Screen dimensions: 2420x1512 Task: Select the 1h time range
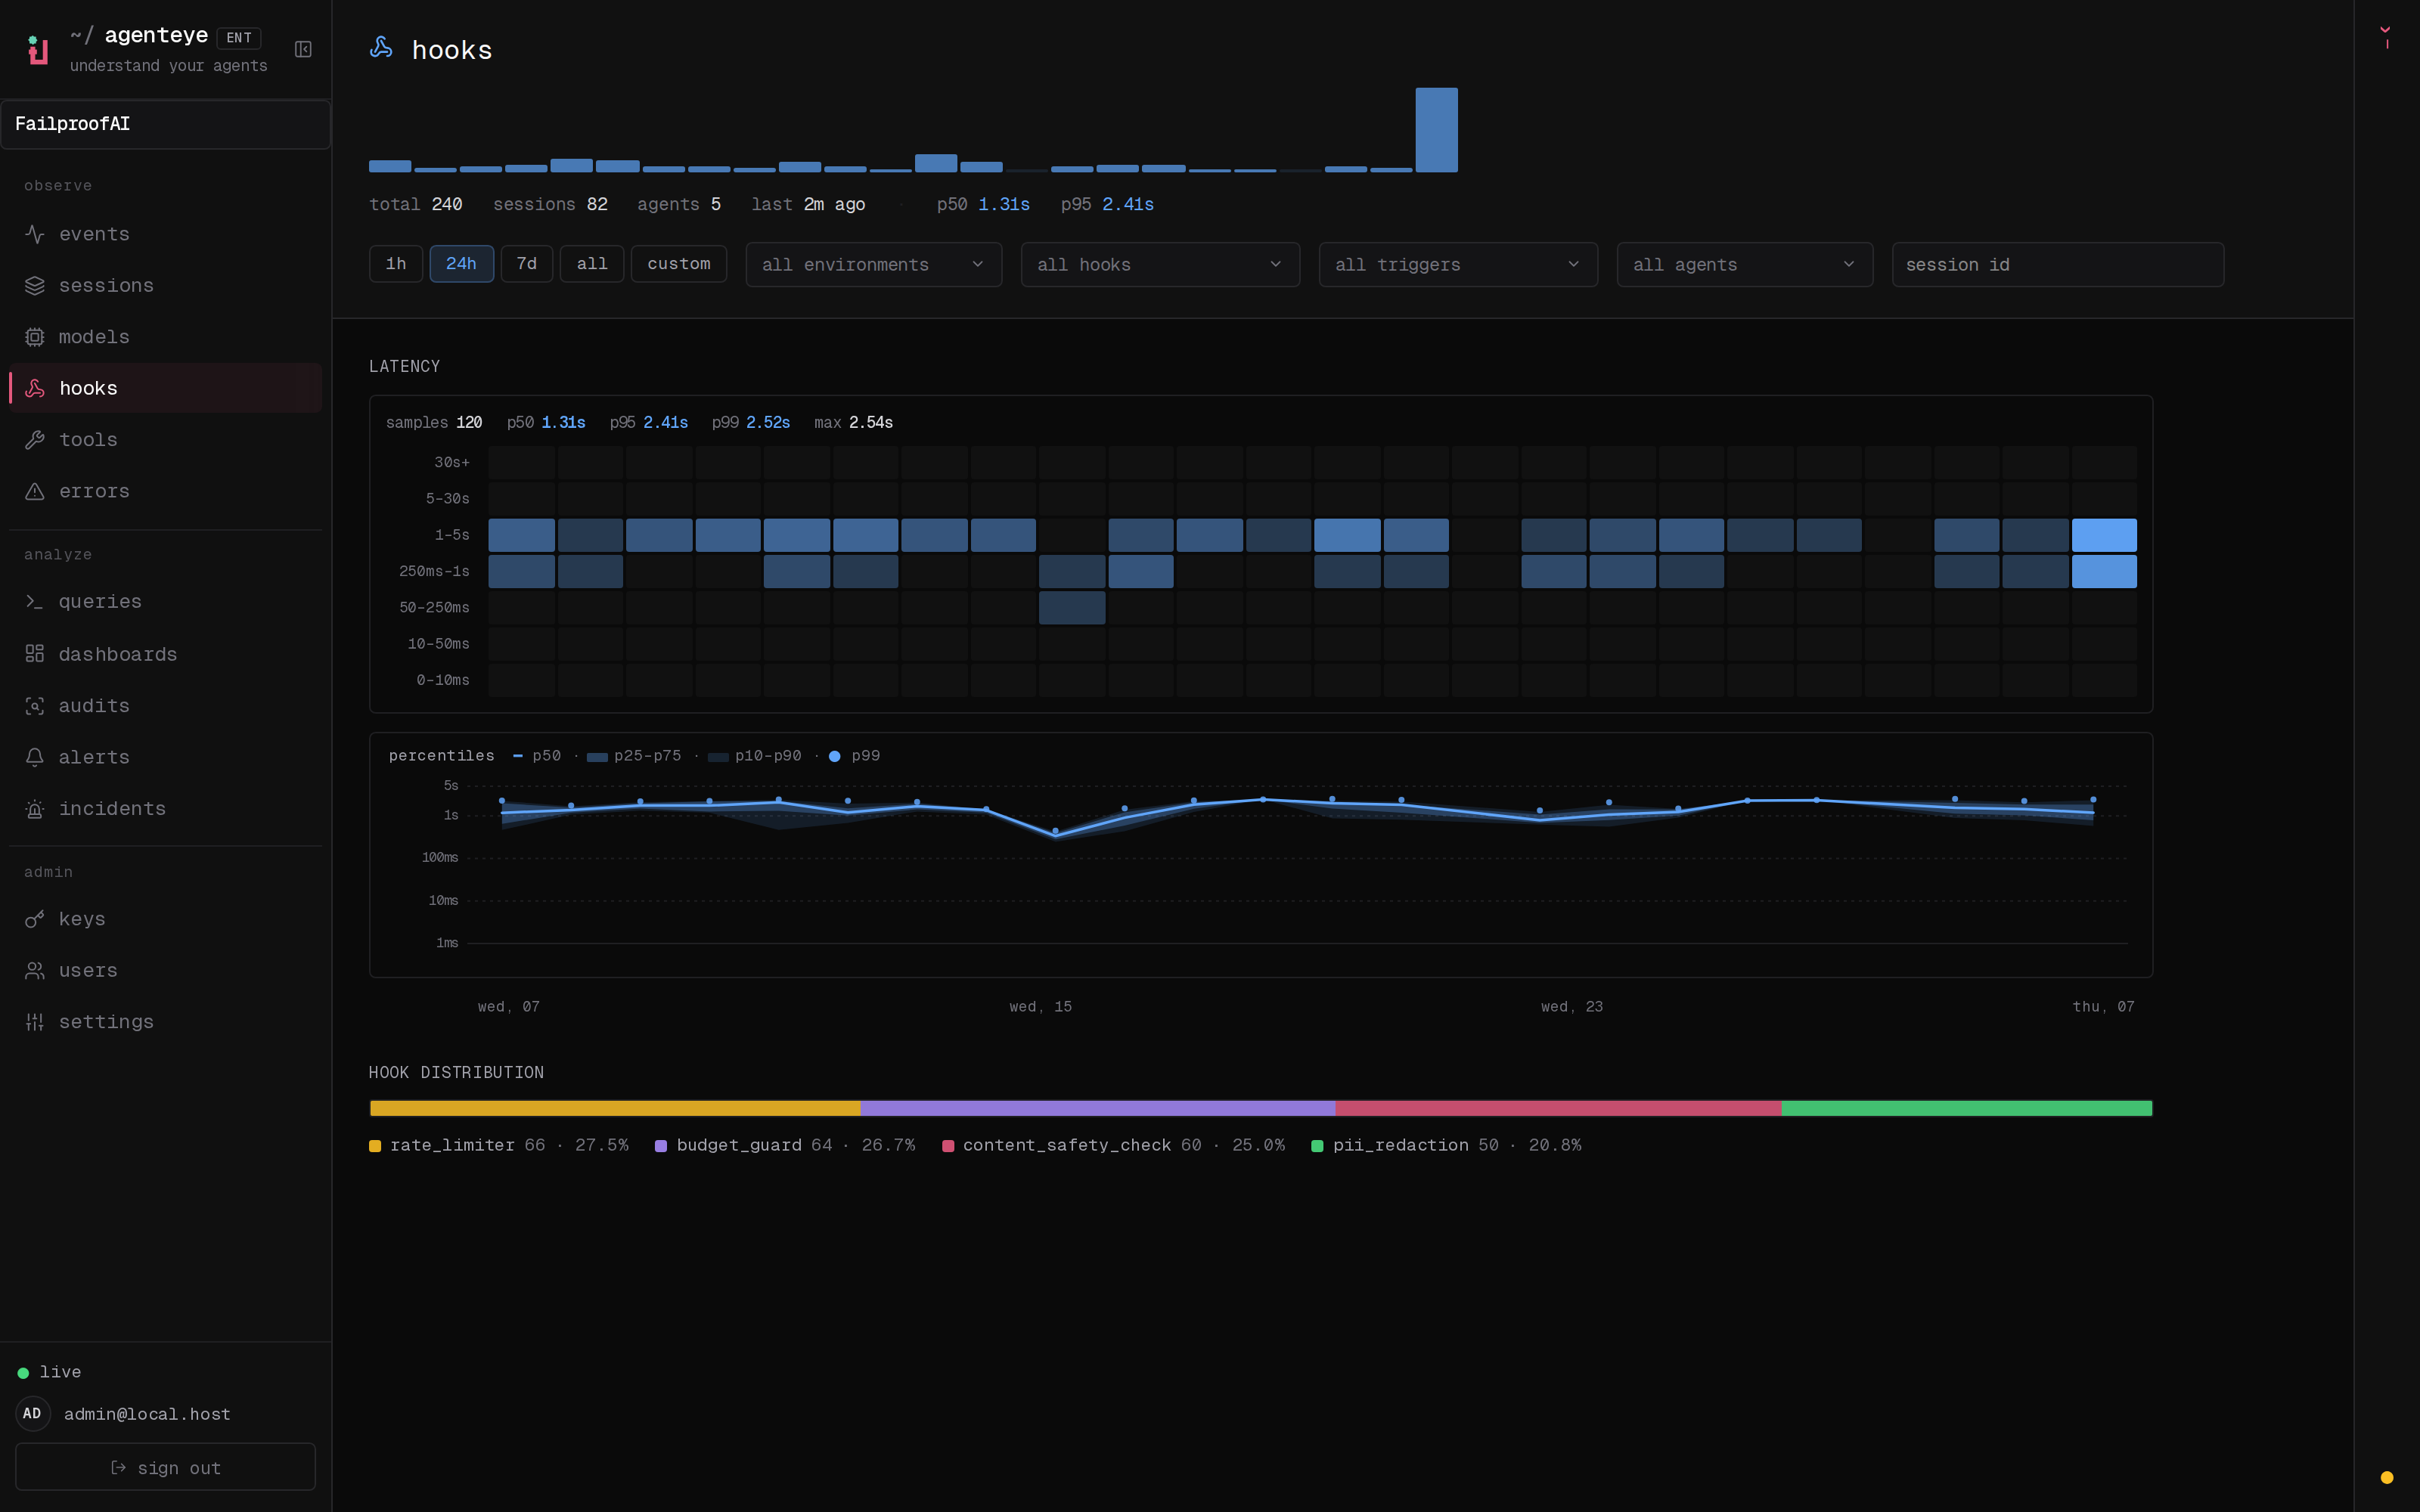coord(396,264)
